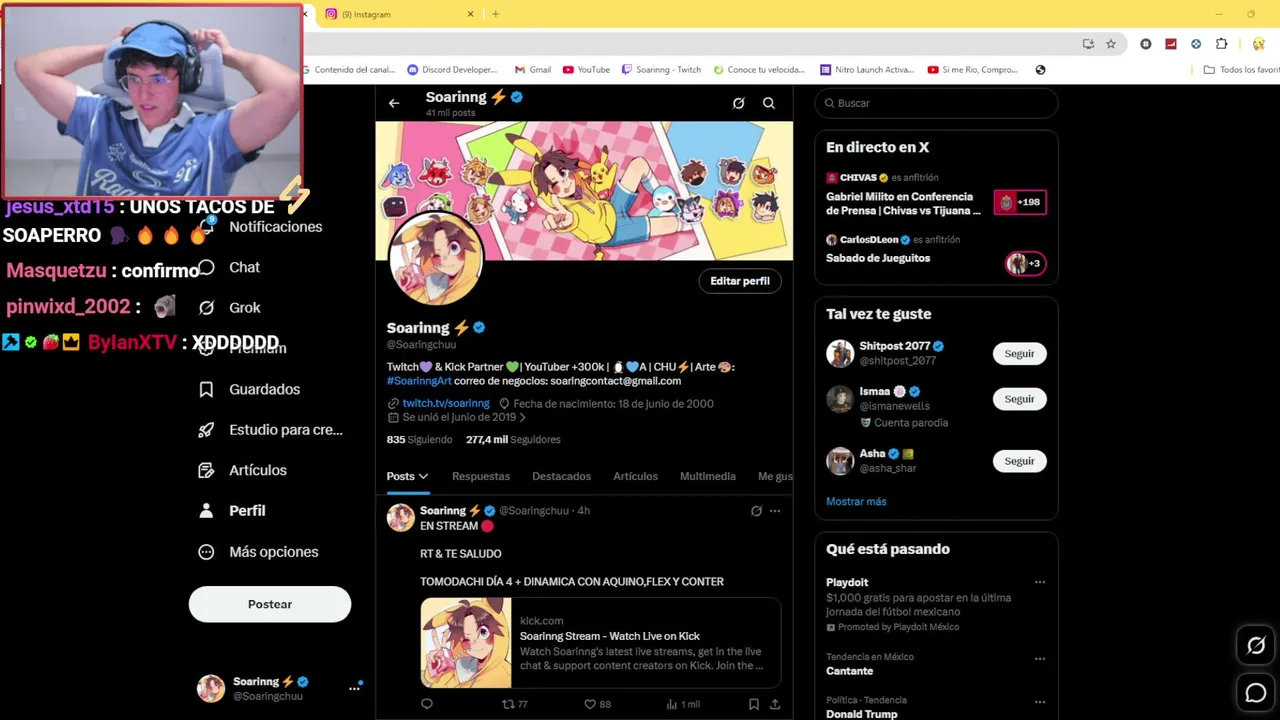The height and width of the screenshot is (720, 1280).
Task: Search the profile with magnifier icon
Action: coord(769,103)
